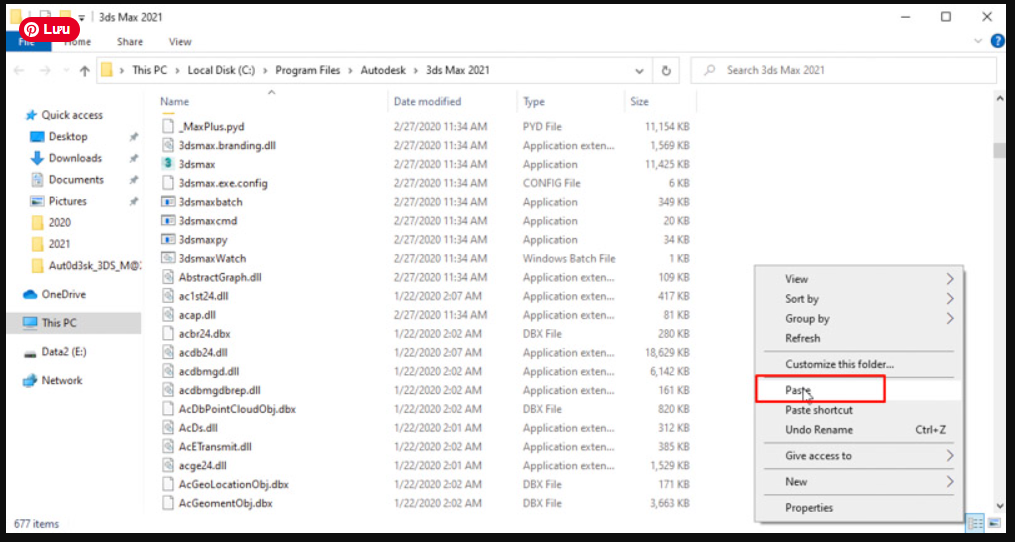Collapse the ribbon using the chevron
The height and width of the screenshot is (542, 1015).
[978, 42]
